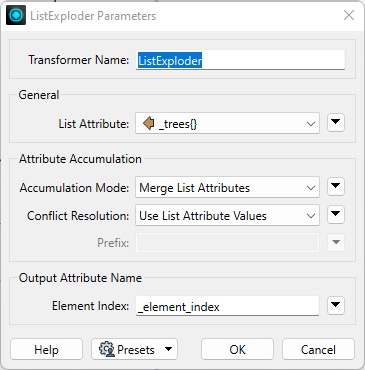Click the gear icon on Presets button
Image resolution: width=365 pixels, height=370 pixels.
coord(107,349)
